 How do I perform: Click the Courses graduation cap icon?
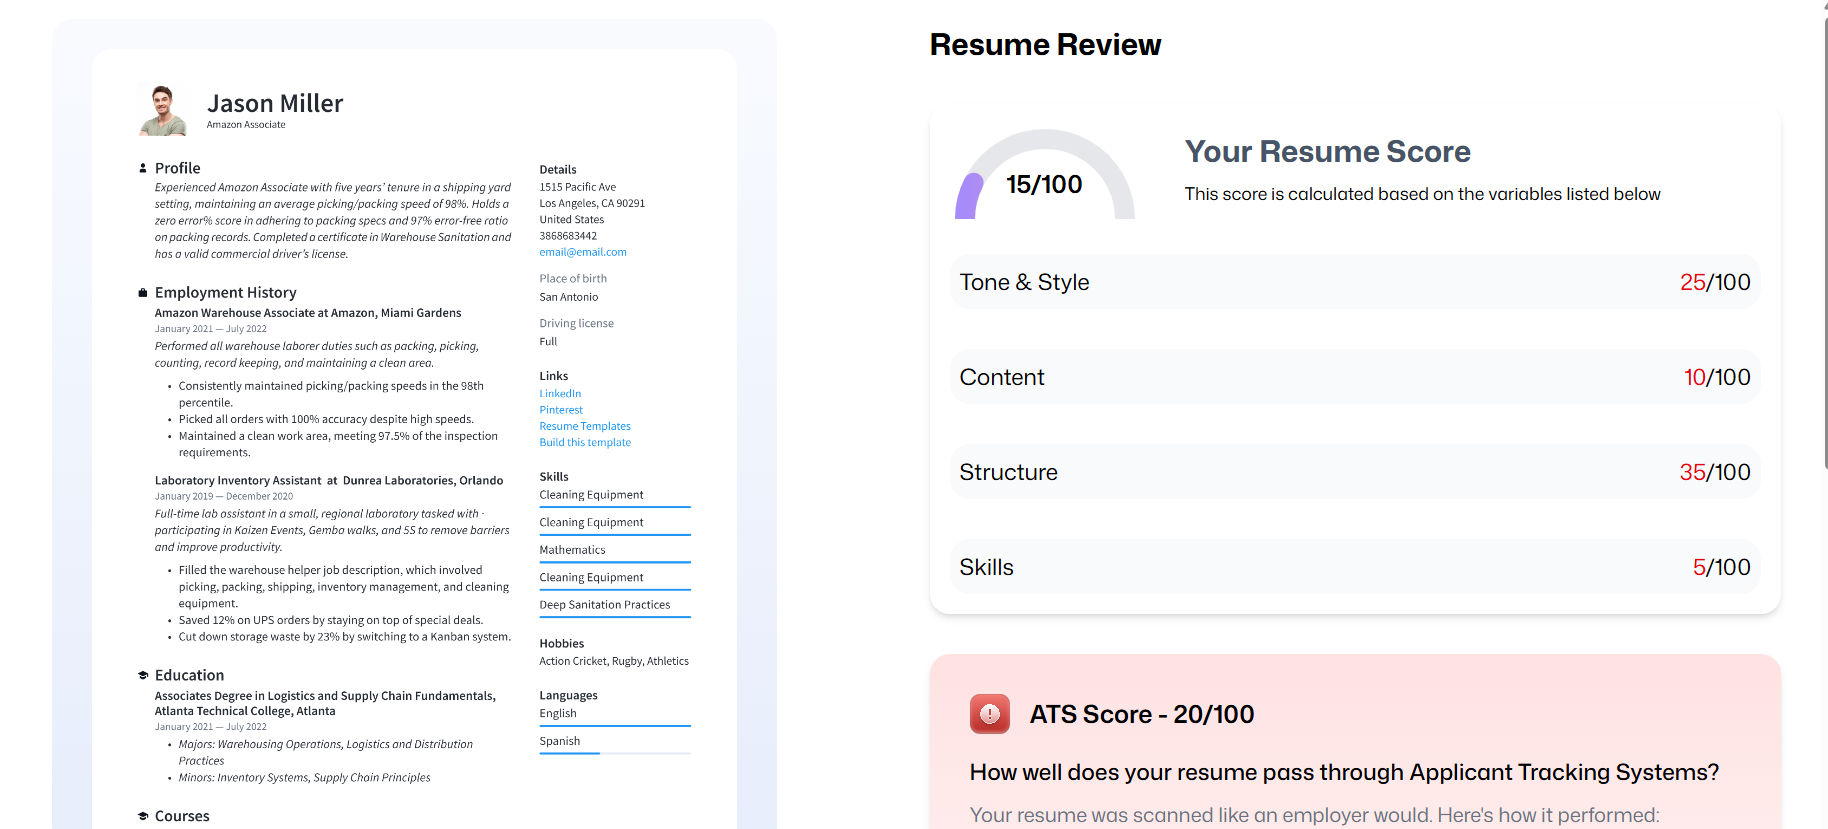tap(143, 817)
